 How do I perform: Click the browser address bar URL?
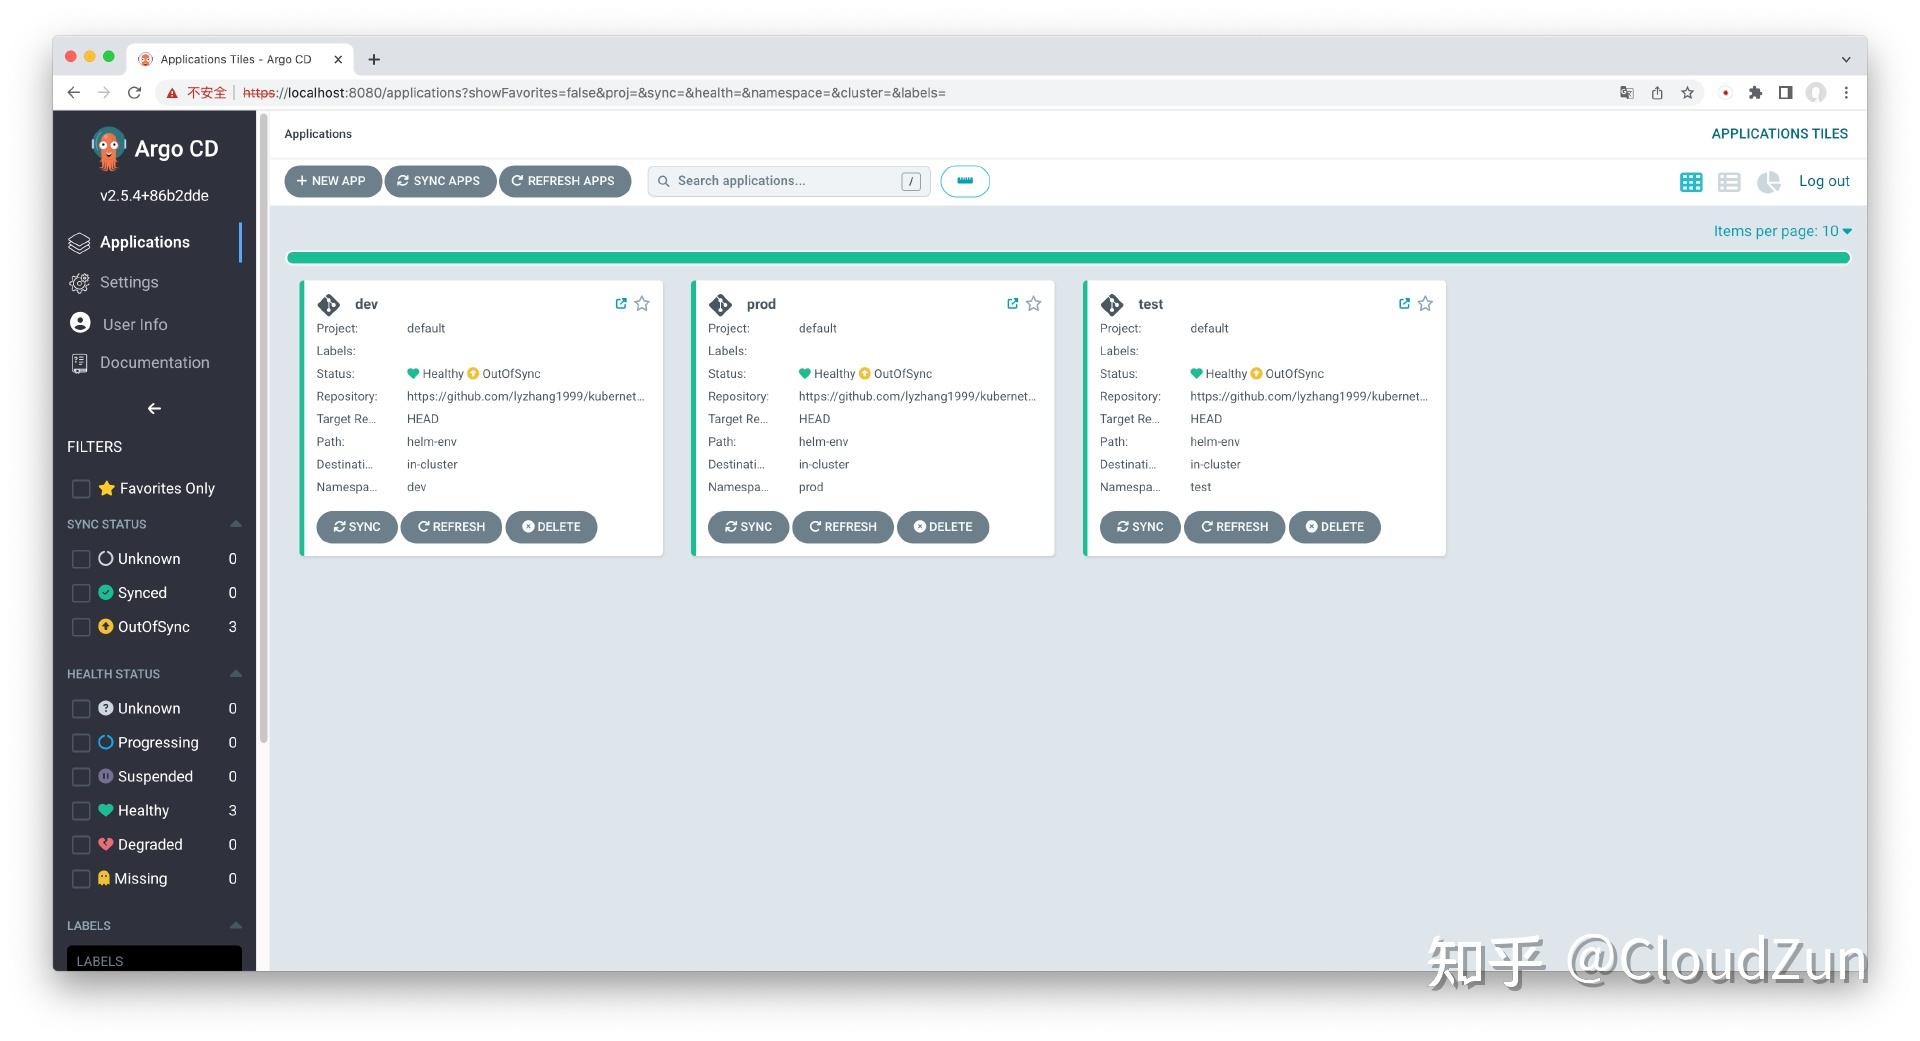[595, 93]
